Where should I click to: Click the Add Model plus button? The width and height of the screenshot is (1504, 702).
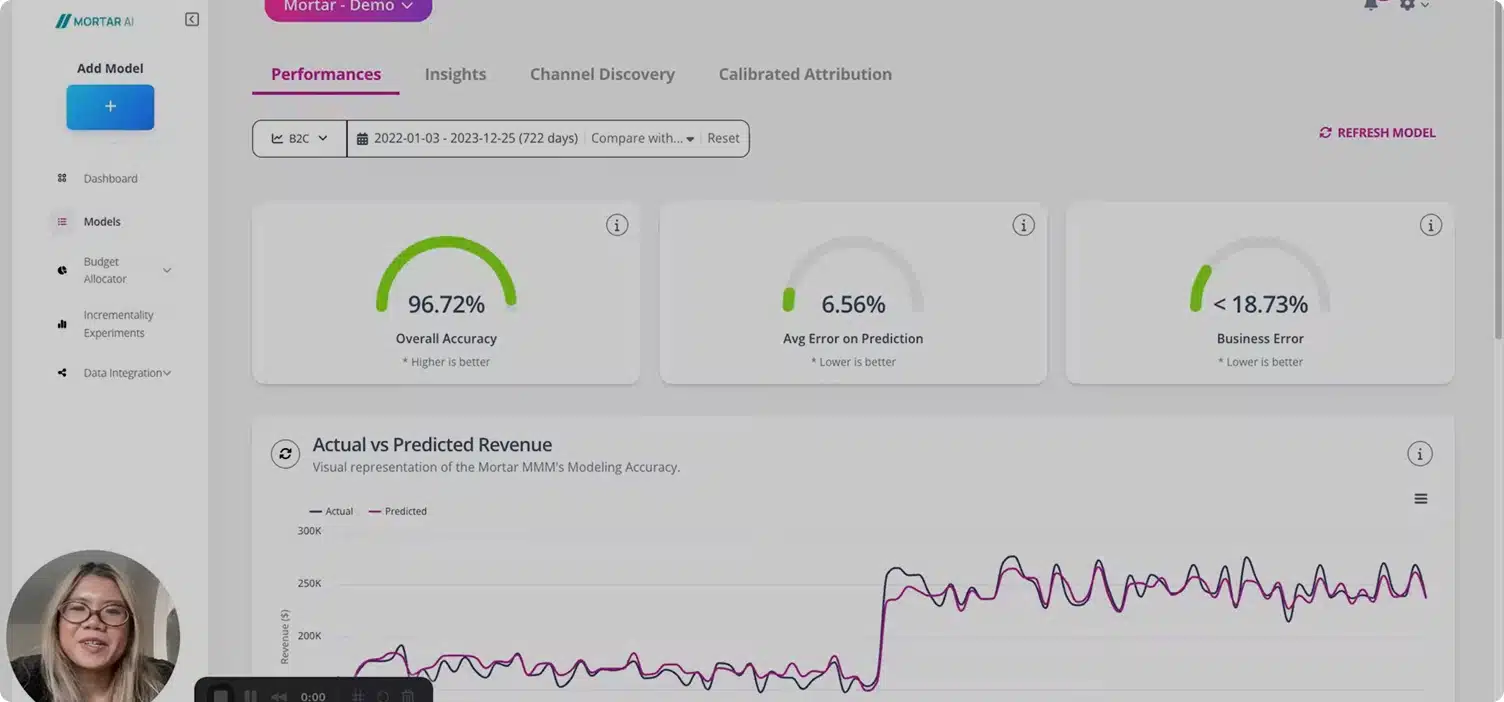pyautogui.click(x=110, y=107)
